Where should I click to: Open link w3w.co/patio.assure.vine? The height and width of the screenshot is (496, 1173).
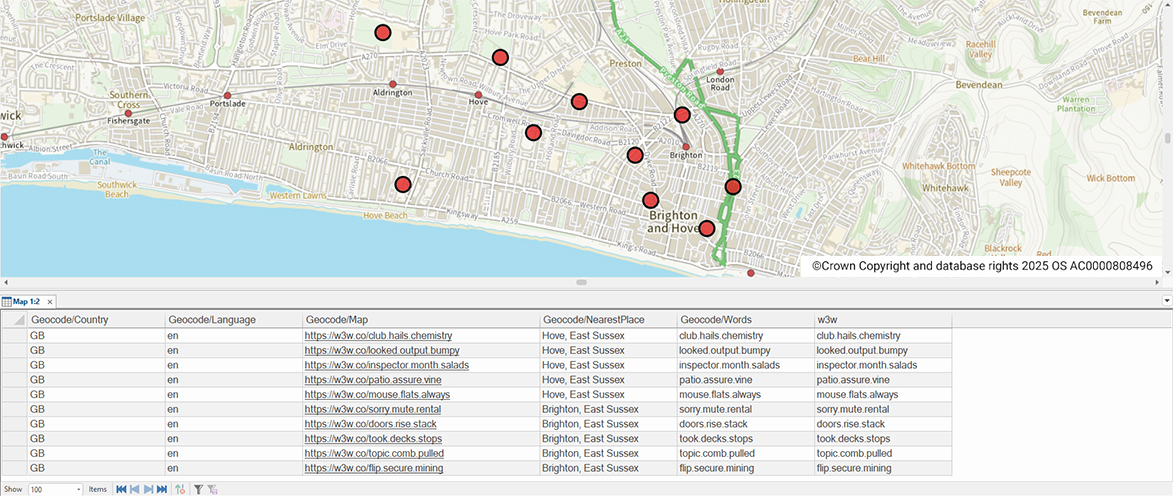tap(373, 380)
